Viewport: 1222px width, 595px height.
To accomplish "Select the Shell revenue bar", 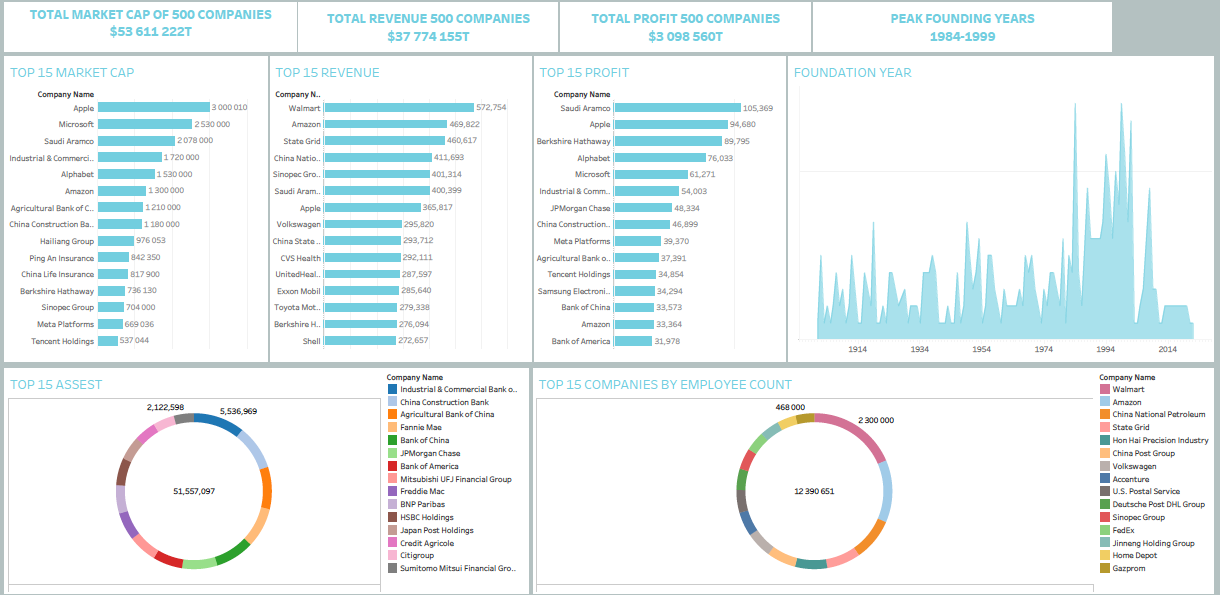I will click(x=360, y=341).
